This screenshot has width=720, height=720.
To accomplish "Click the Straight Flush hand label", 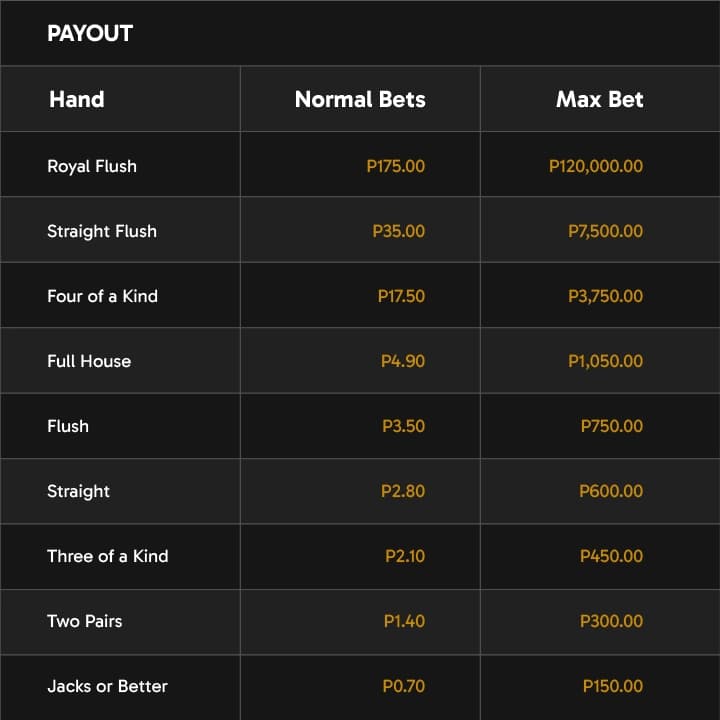I will pos(102,231).
